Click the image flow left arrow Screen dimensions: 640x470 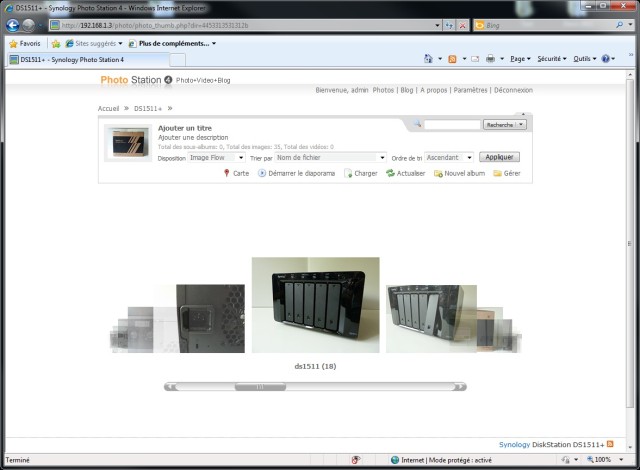pos(171,387)
